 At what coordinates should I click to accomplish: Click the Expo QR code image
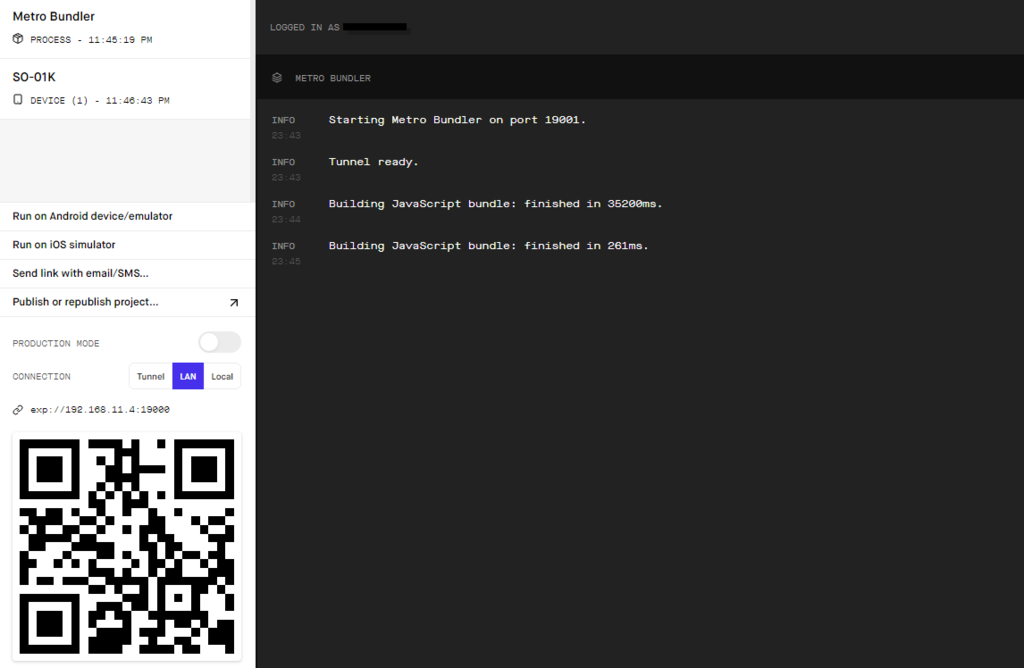[x=127, y=547]
